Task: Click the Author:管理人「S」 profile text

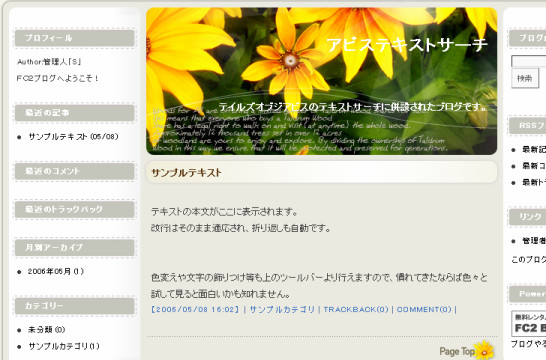Action: [x=49, y=62]
